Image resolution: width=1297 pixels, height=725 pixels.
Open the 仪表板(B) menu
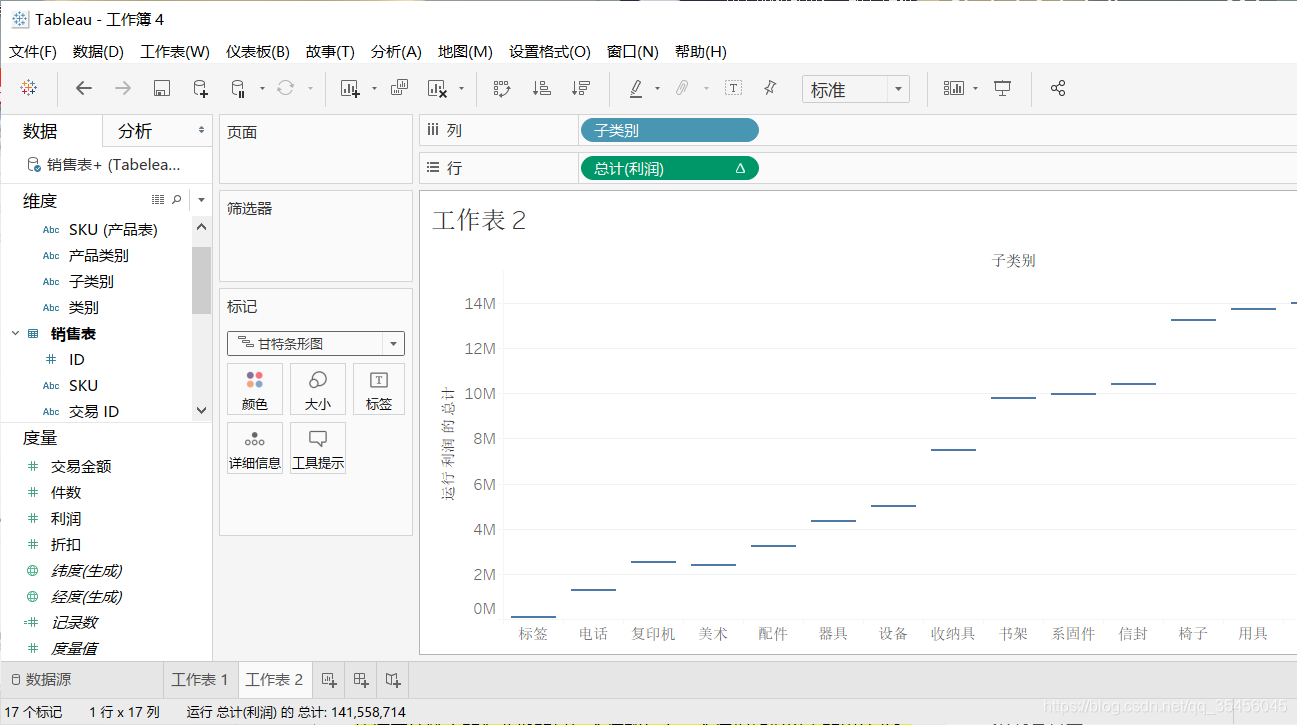[x=257, y=51]
